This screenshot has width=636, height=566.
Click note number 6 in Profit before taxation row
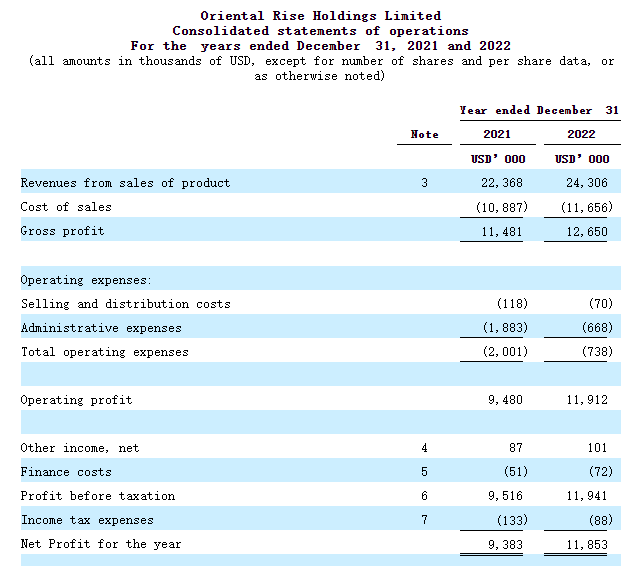(x=424, y=496)
